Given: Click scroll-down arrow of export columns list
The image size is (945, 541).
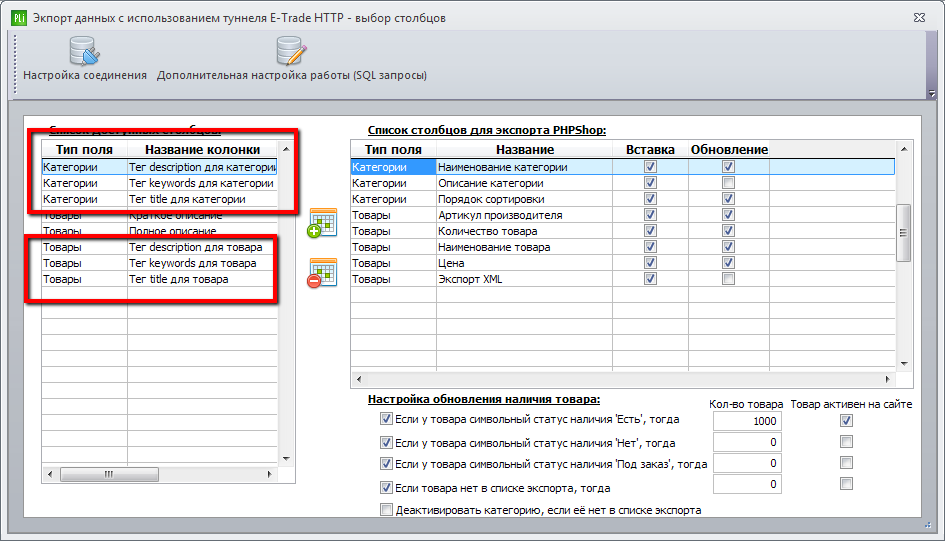Looking at the screenshot, I should click(x=904, y=363).
